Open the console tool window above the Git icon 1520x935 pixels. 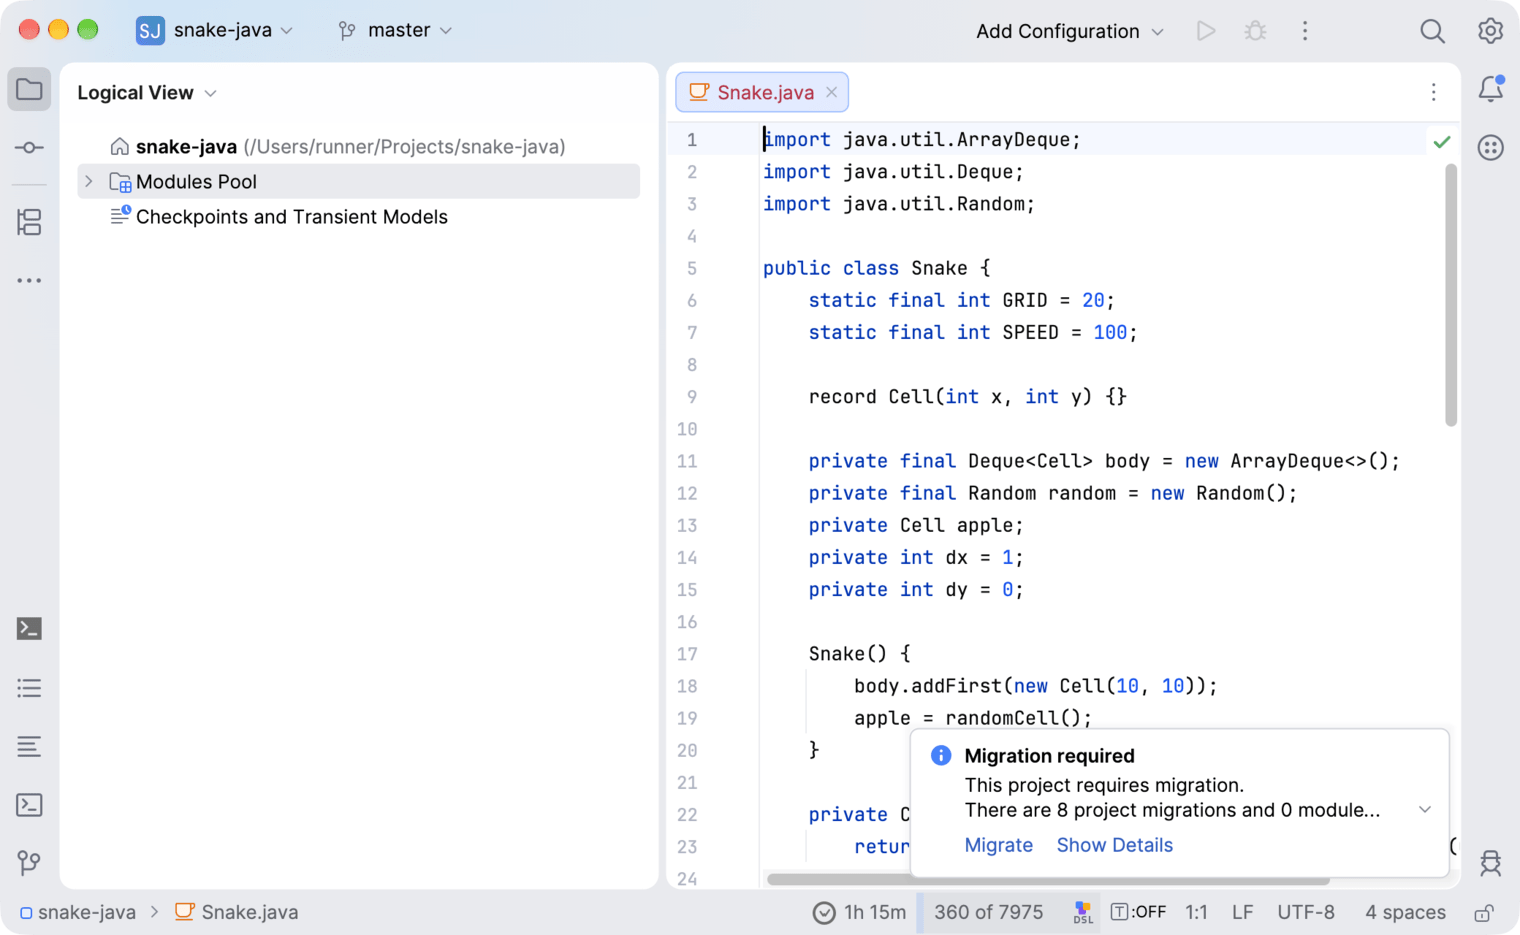click(x=29, y=805)
